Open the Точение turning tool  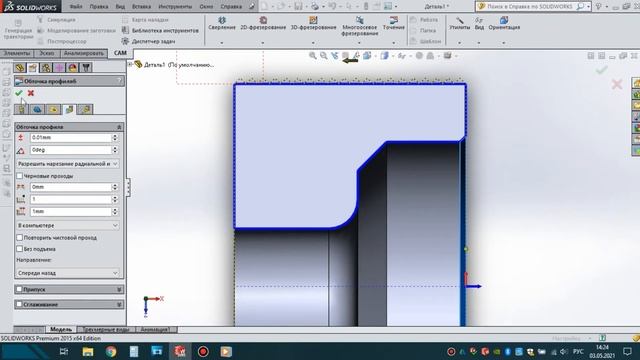pyautogui.click(x=393, y=23)
